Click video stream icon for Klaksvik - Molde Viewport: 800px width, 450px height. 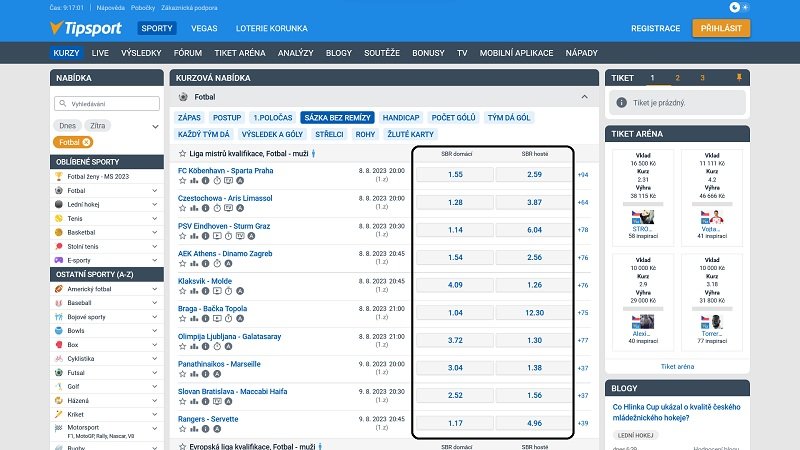pyautogui.click(x=217, y=291)
